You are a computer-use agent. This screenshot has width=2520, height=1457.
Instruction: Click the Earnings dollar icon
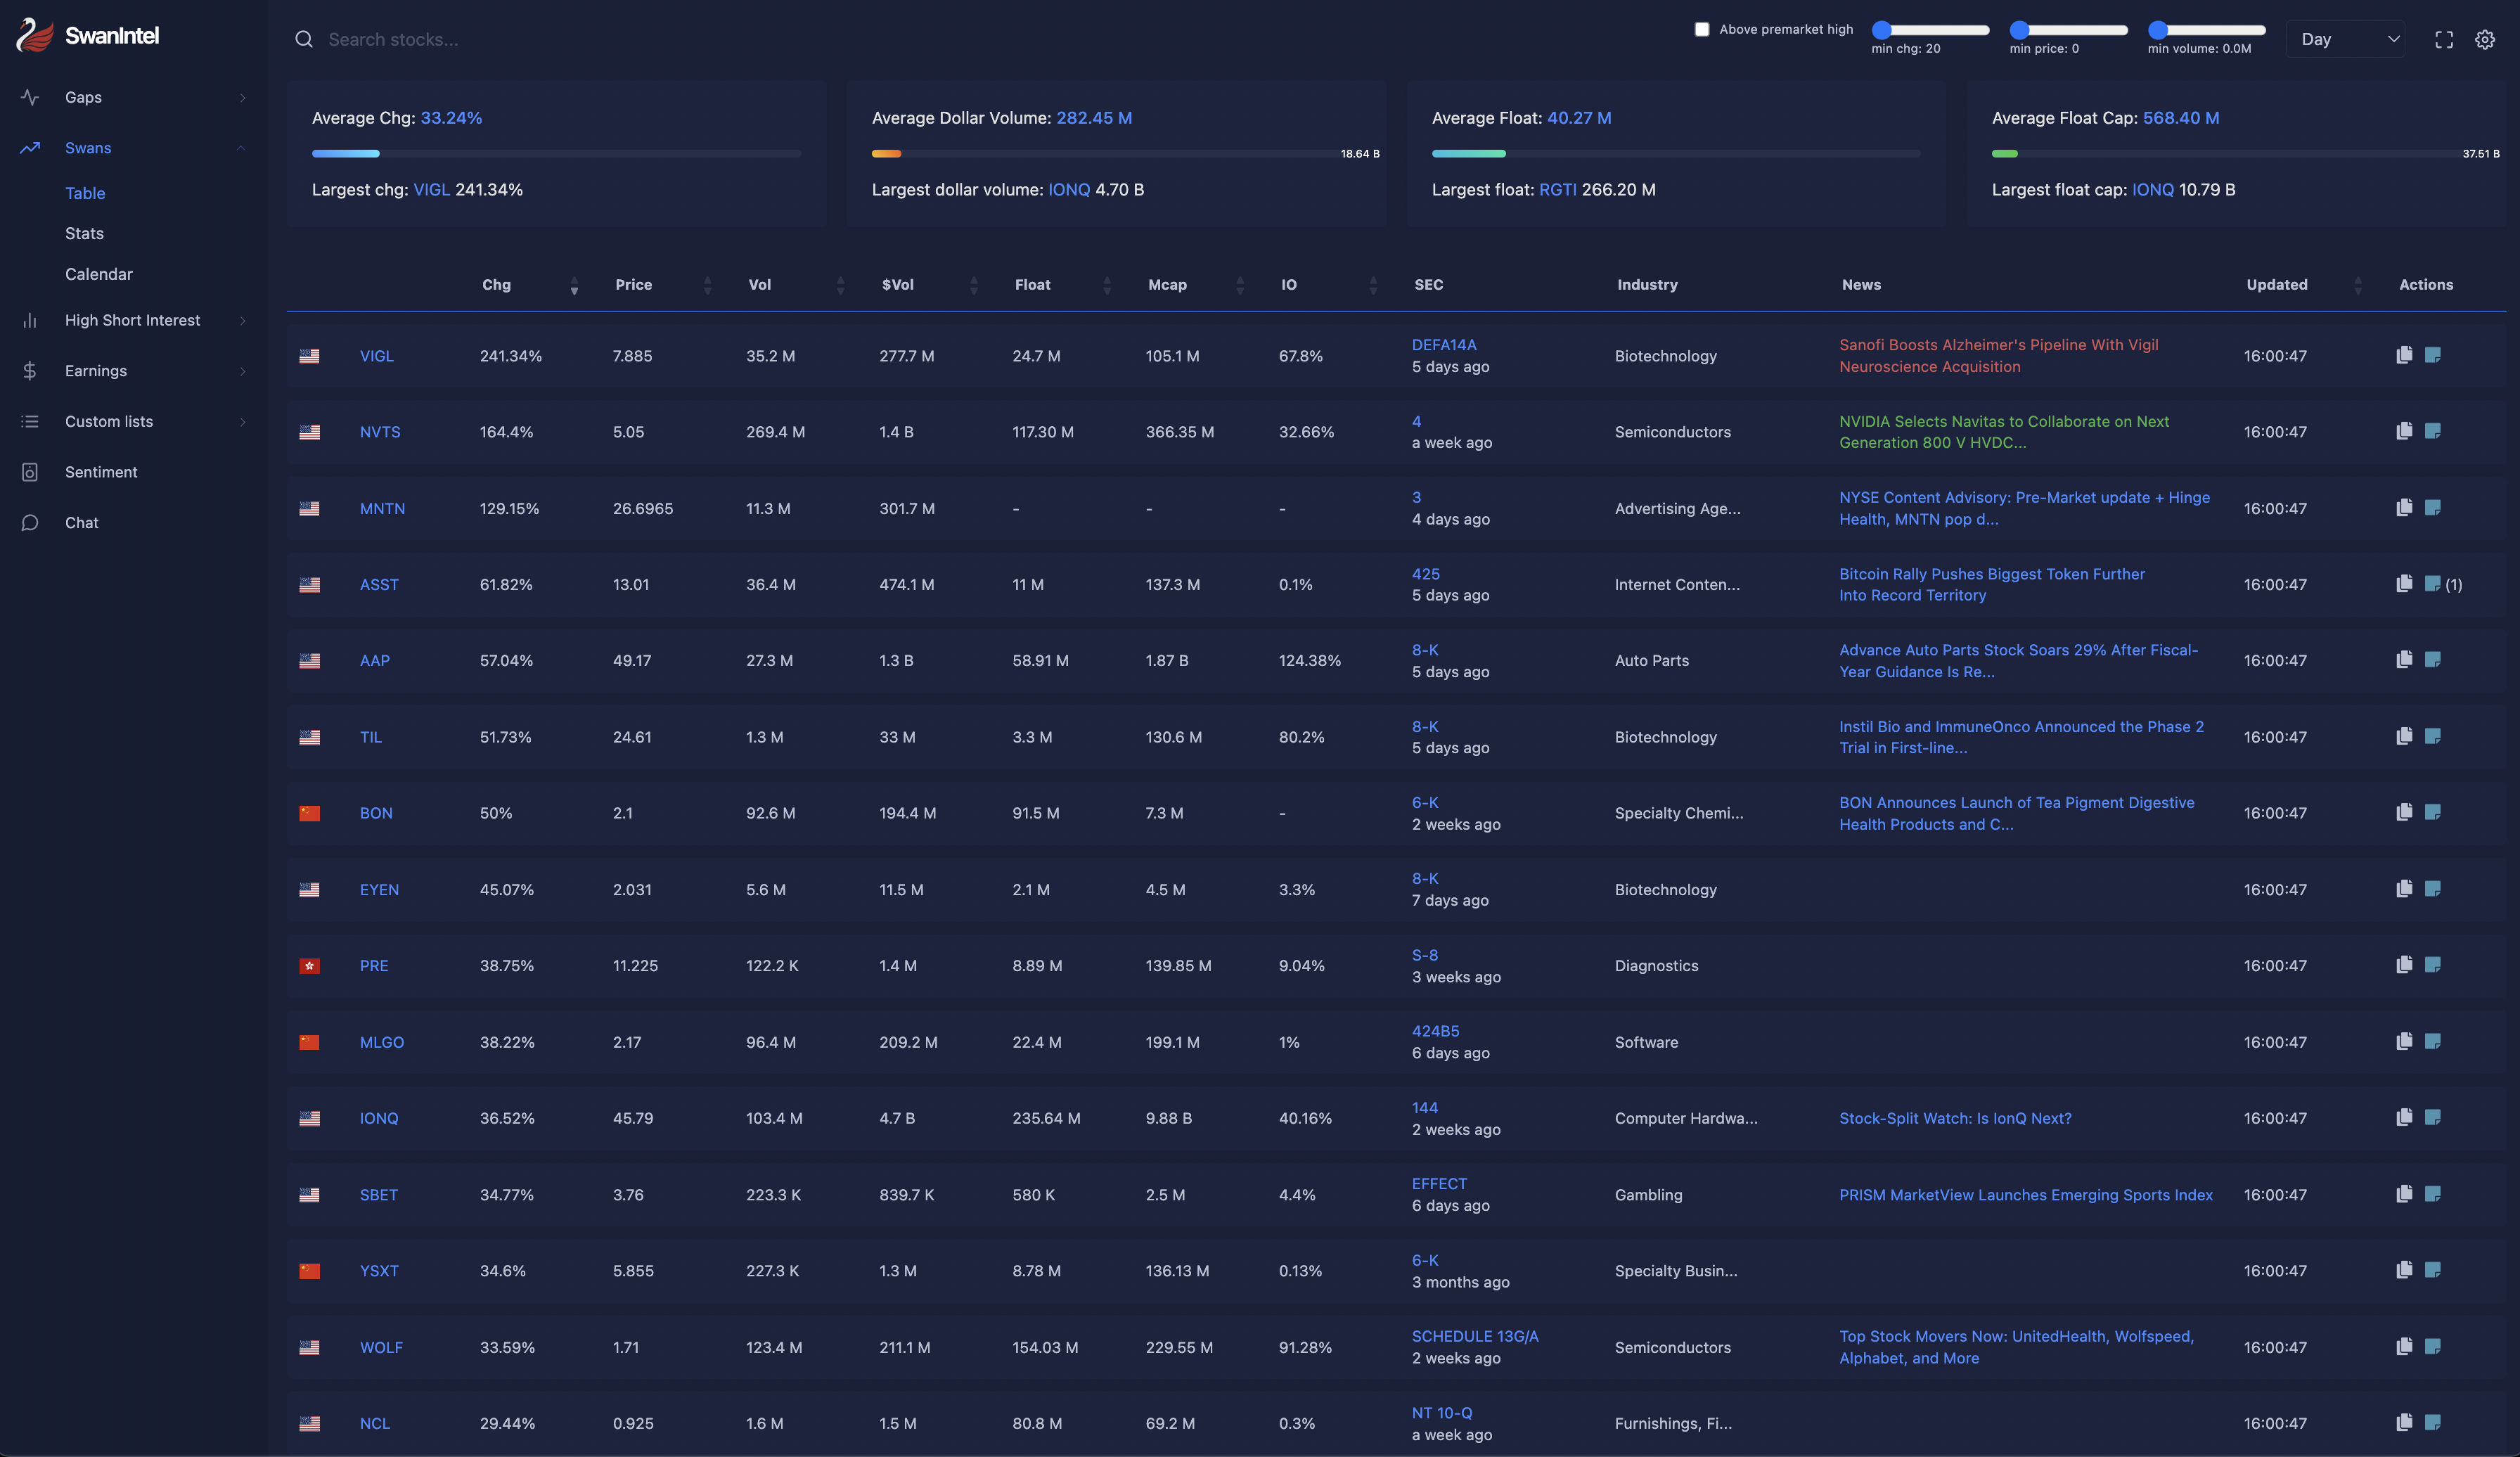tap(30, 371)
